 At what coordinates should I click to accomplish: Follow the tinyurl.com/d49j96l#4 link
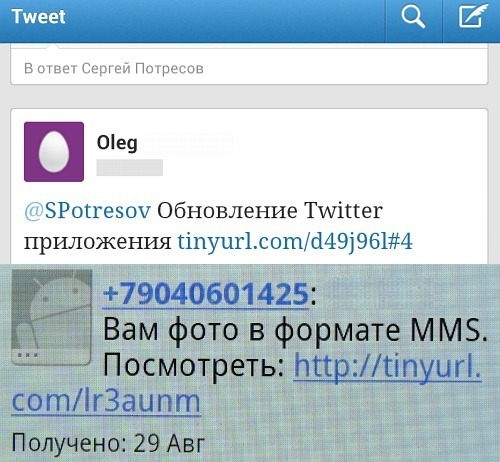click(295, 241)
